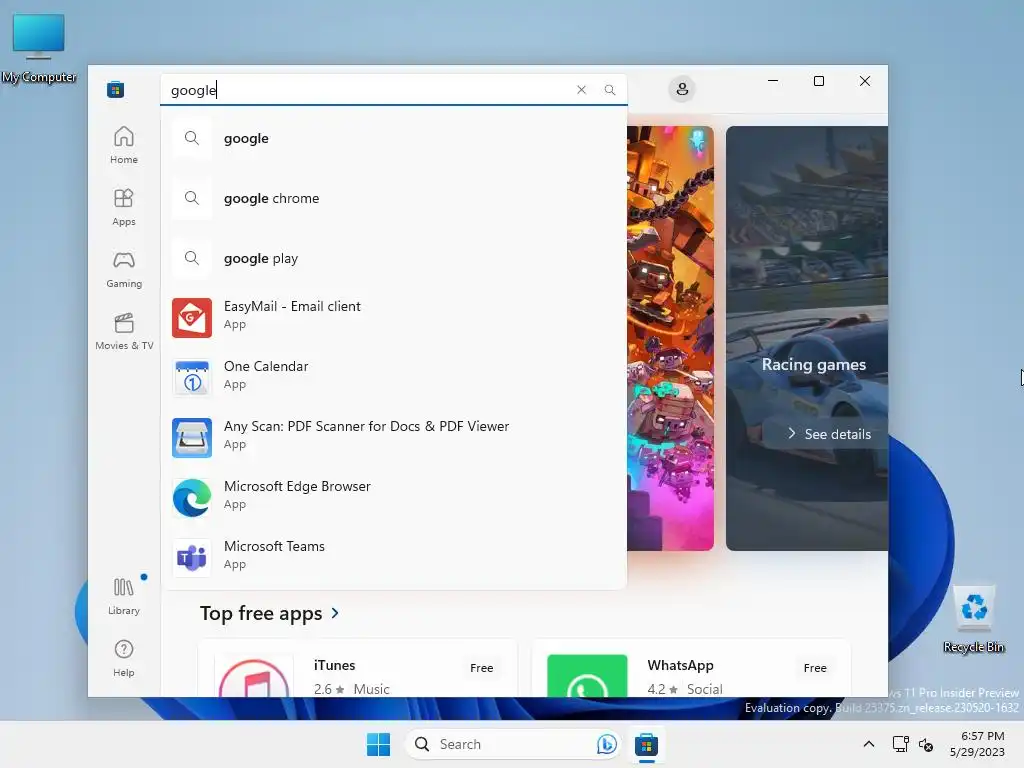
Task: Click the WhatsApp app icon
Action: tap(587, 676)
